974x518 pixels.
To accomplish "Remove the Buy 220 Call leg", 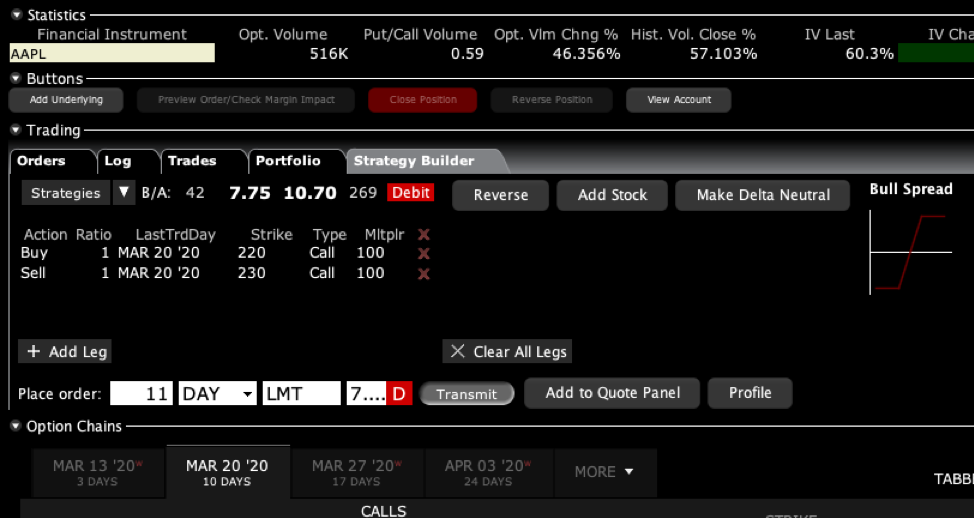I will 424,254.
